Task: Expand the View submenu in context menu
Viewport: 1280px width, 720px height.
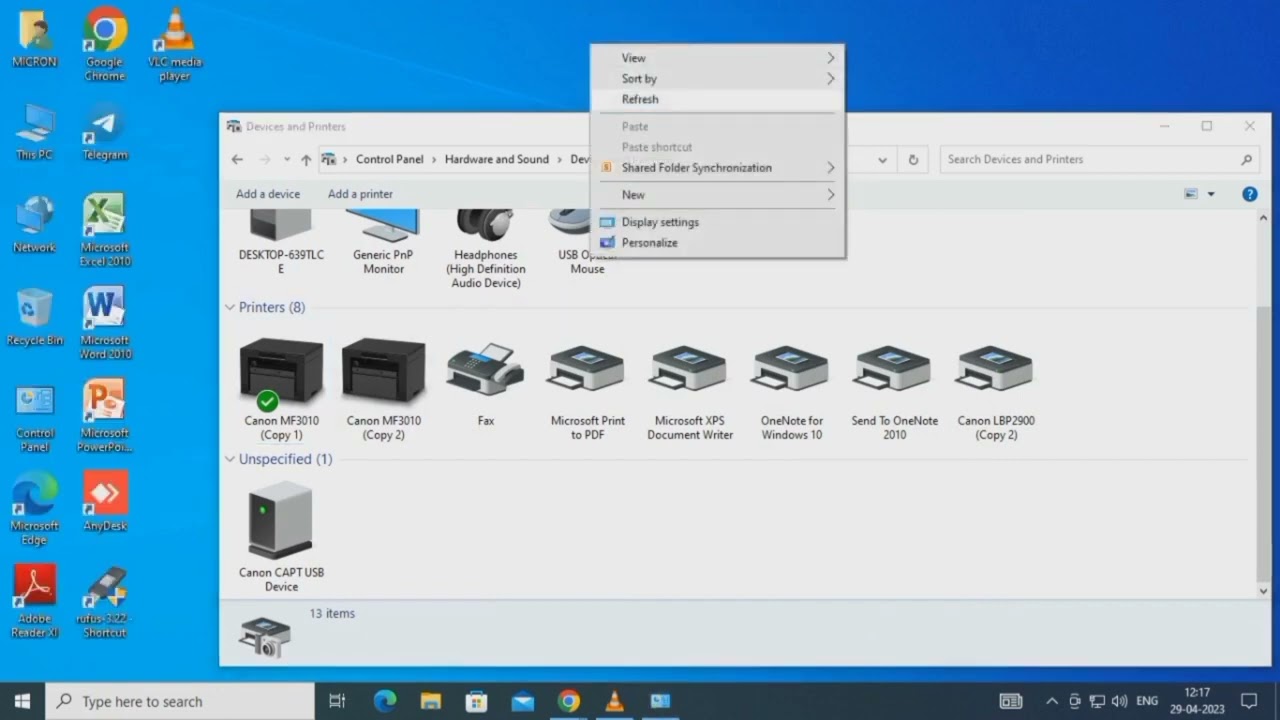Action: [717, 58]
